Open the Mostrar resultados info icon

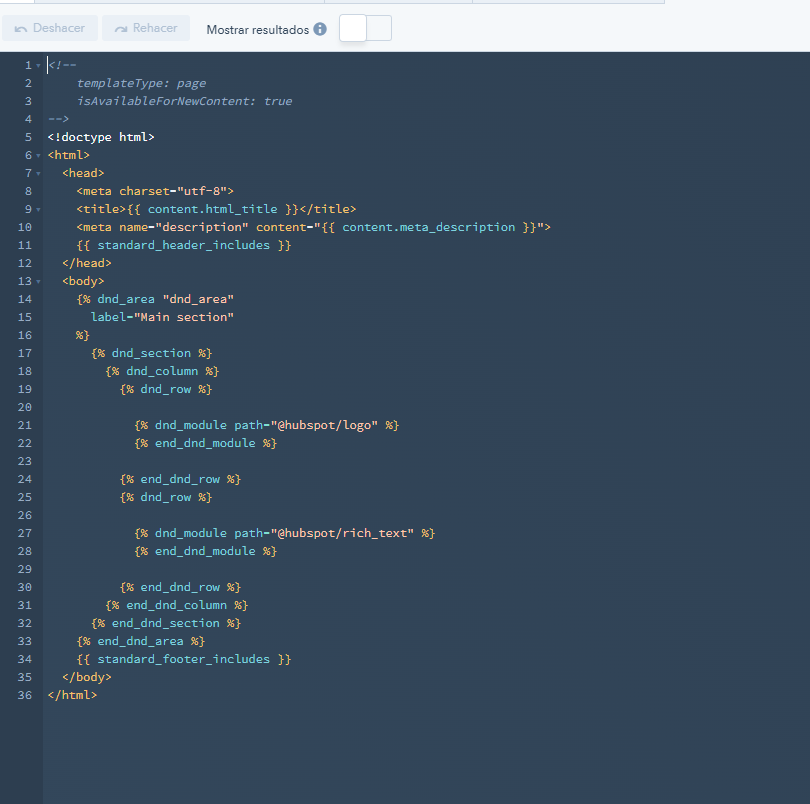(x=320, y=29)
